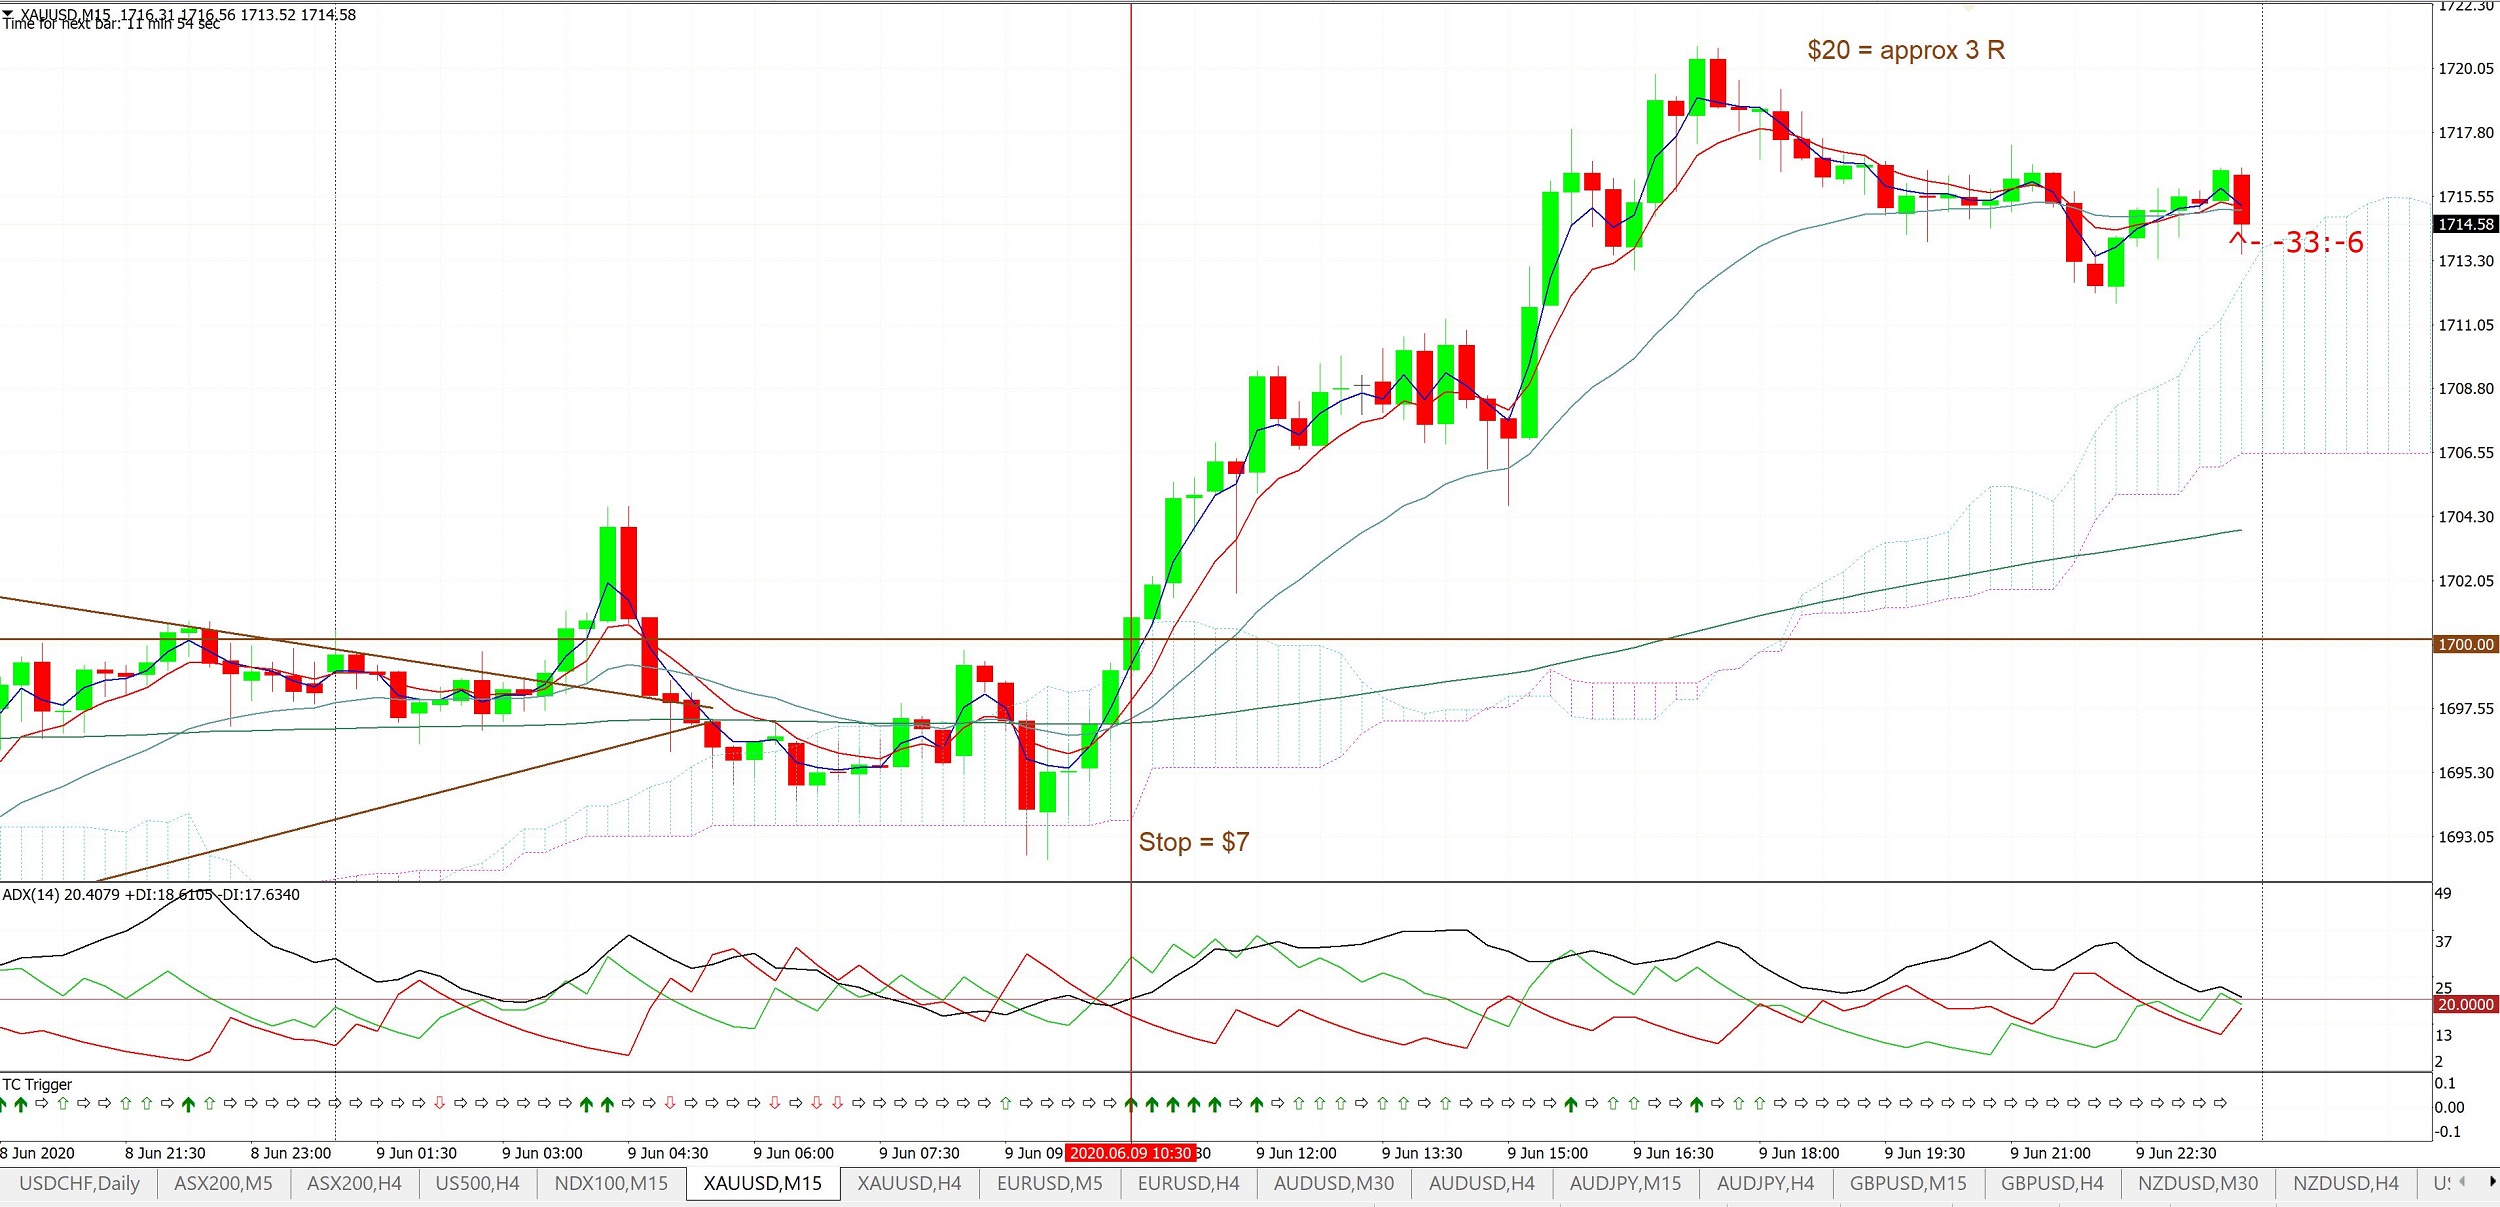Switch to the AUDUSD,M30 tab
Image resolution: width=2500 pixels, height=1207 pixels.
(1333, 1183)
